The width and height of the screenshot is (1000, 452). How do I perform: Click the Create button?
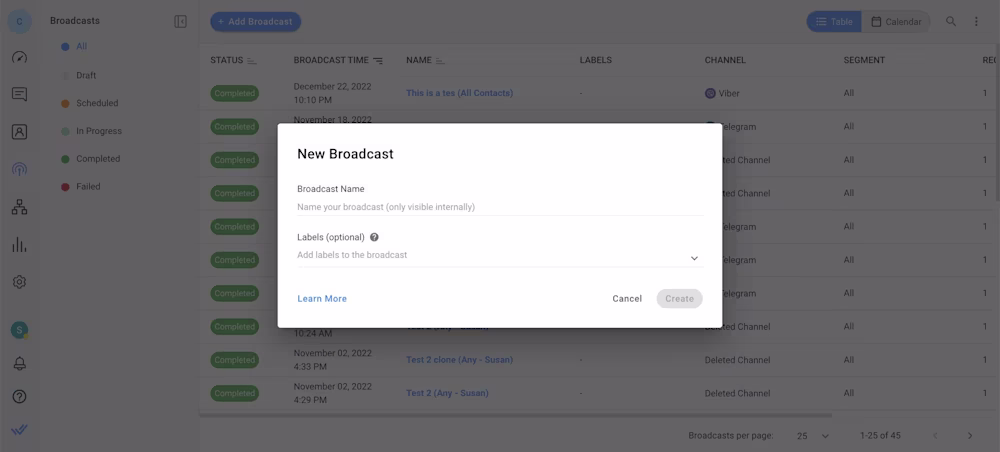pyautogui.click(x=679, y=298)
